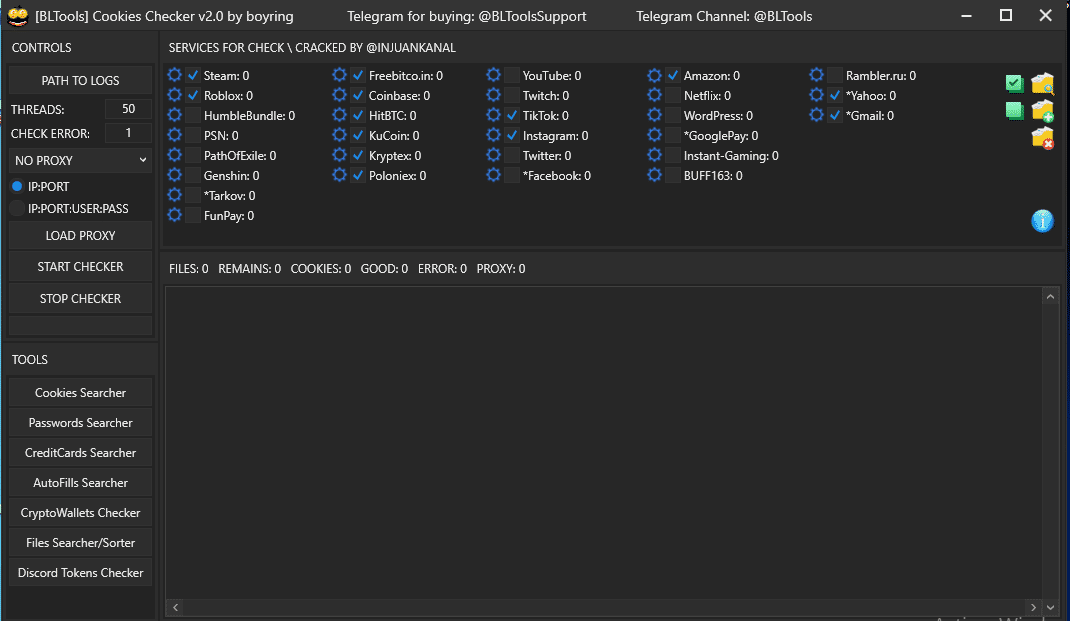1070x621 pixels.
Task: Tick the Twitch checkbox
Action: coord(512,95)
